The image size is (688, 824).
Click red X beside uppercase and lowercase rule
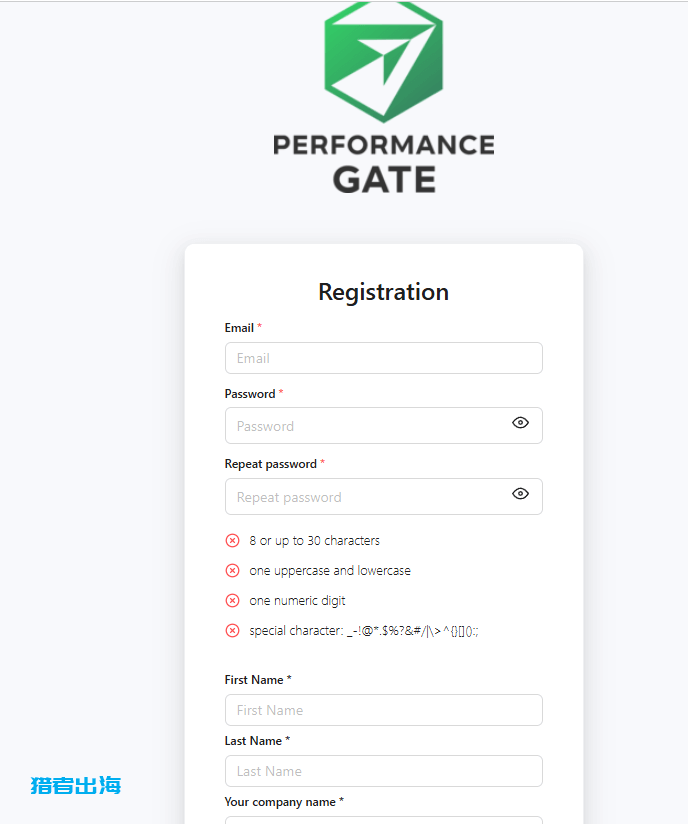pos(232,571)
